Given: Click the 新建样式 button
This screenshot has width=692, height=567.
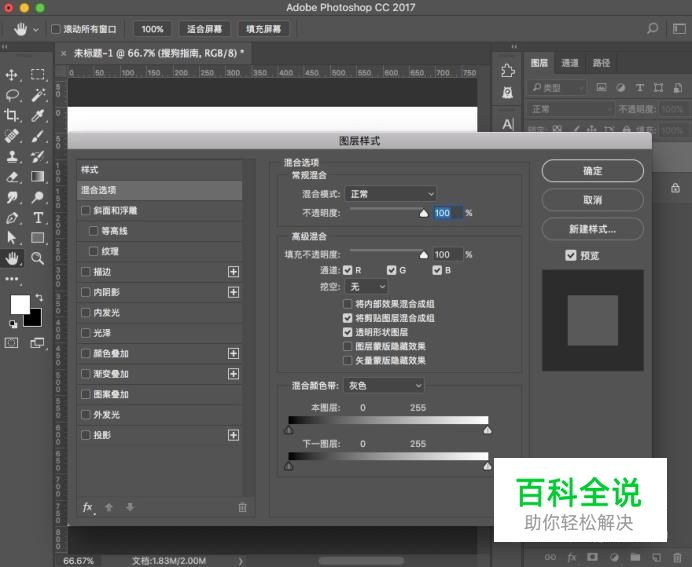Looking at the screenshot, I should point(593,229).
